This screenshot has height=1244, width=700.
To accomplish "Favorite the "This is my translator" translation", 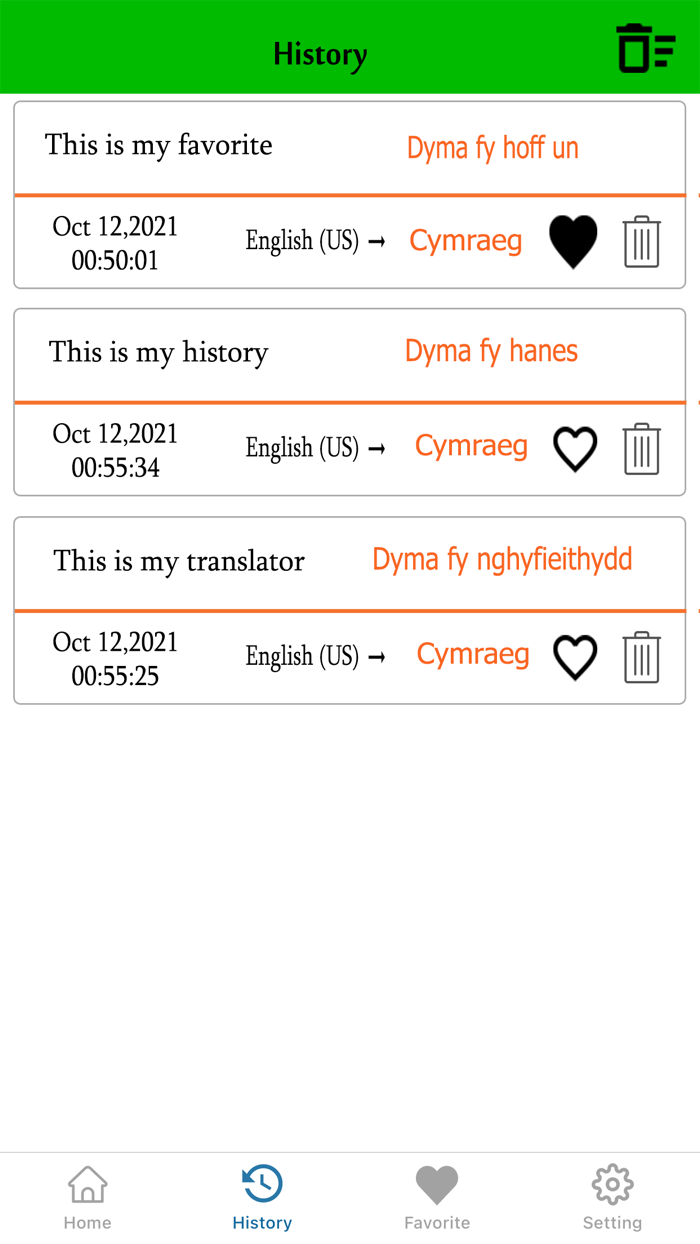I will click(x=575, y=656).
